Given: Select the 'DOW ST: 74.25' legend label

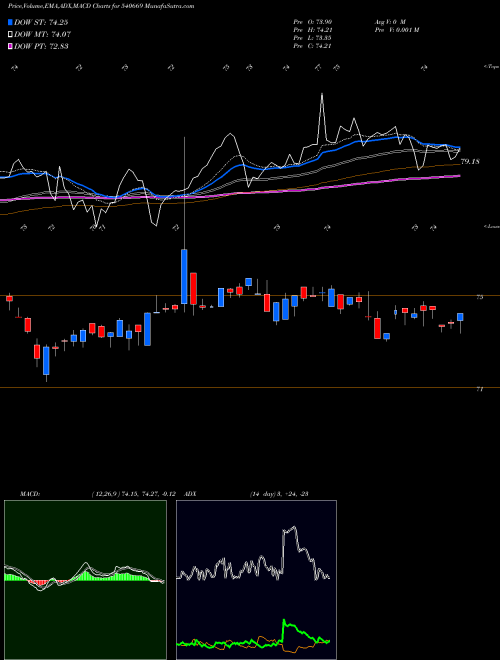Looking at the screenshot, I should pos(41,22).
